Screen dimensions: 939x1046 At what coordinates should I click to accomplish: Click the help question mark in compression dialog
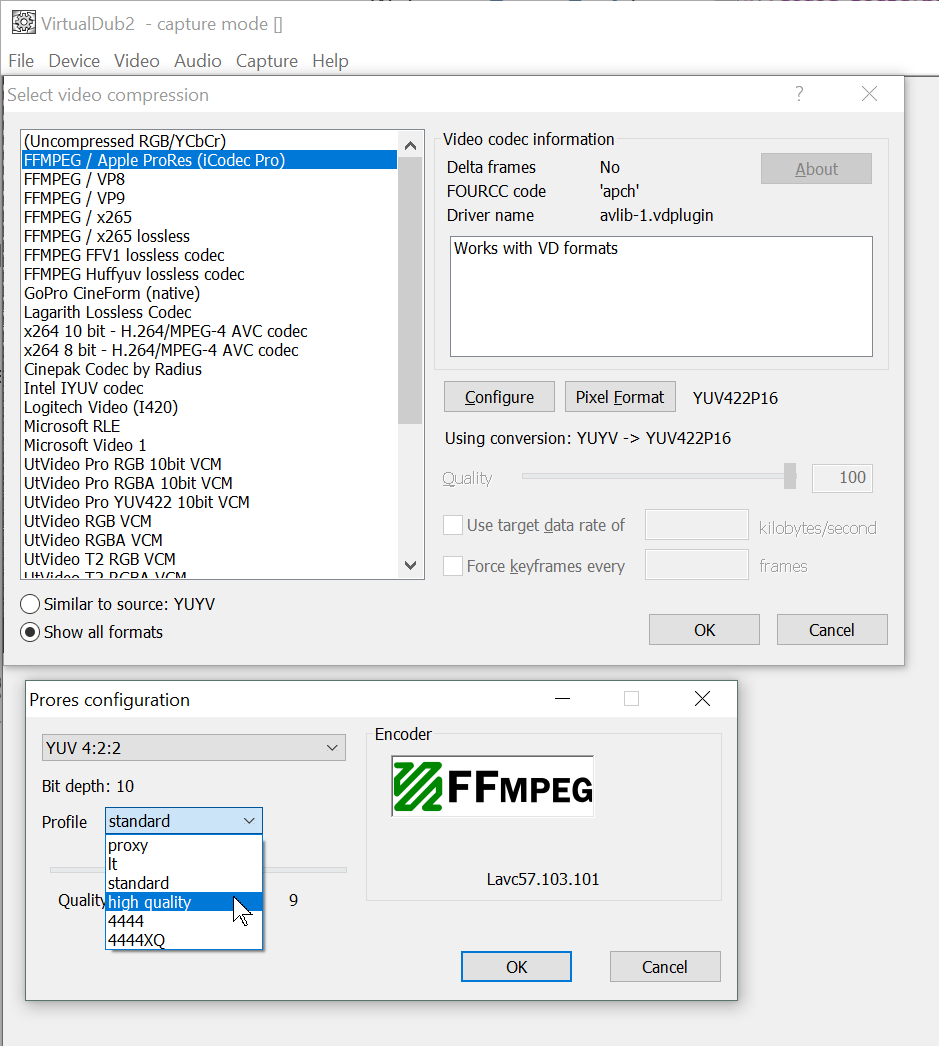799,94
